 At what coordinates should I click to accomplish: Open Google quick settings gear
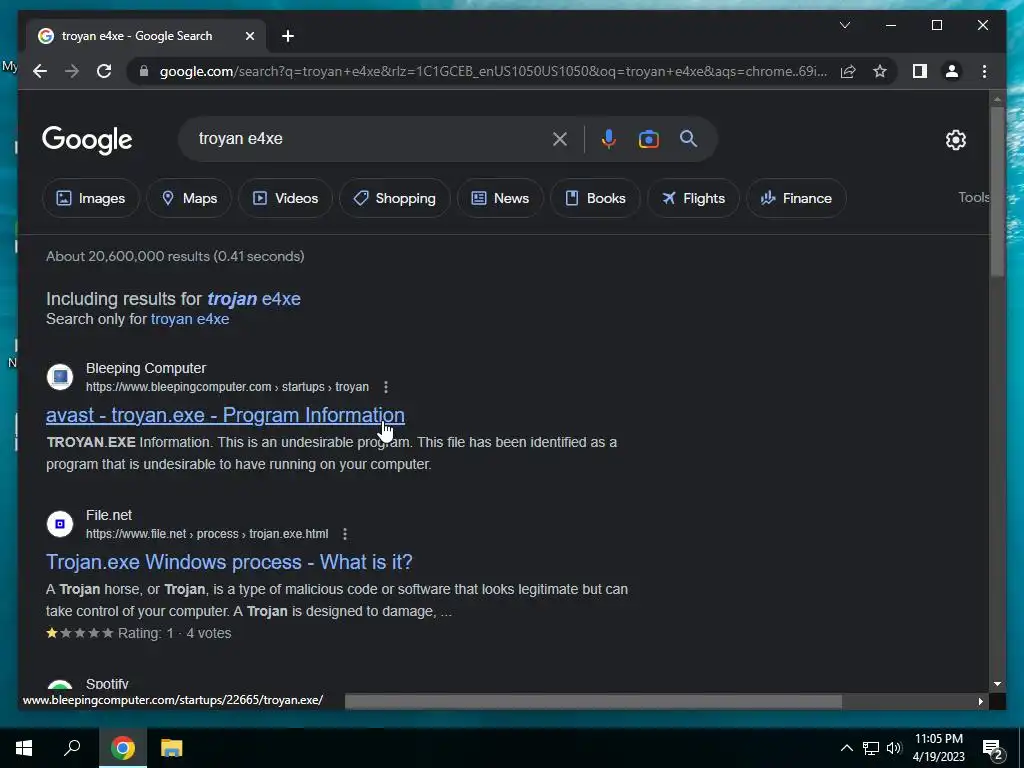tap(955, 139)
